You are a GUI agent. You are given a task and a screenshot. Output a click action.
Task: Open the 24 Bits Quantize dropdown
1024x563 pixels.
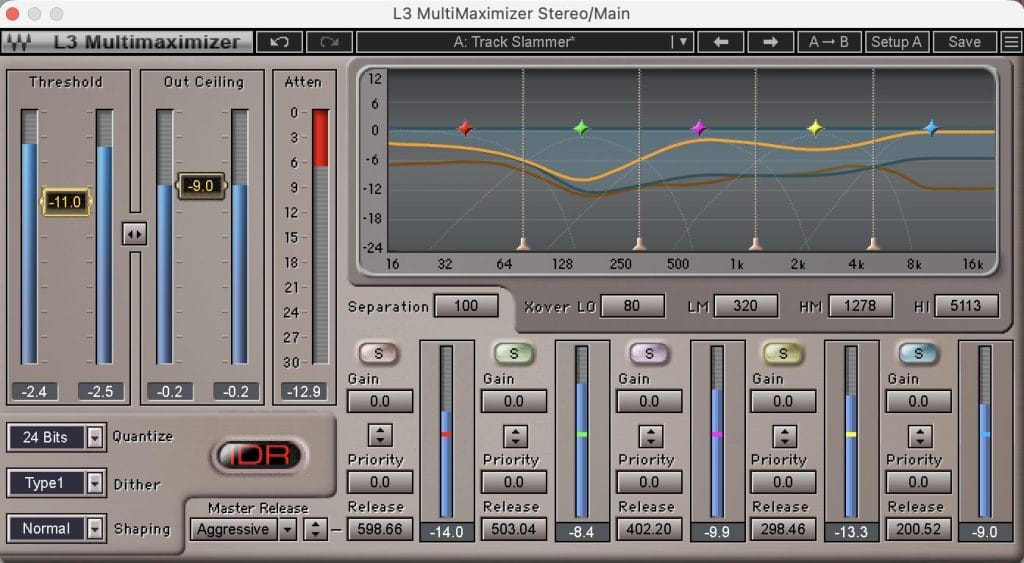(x=95, y=437)
